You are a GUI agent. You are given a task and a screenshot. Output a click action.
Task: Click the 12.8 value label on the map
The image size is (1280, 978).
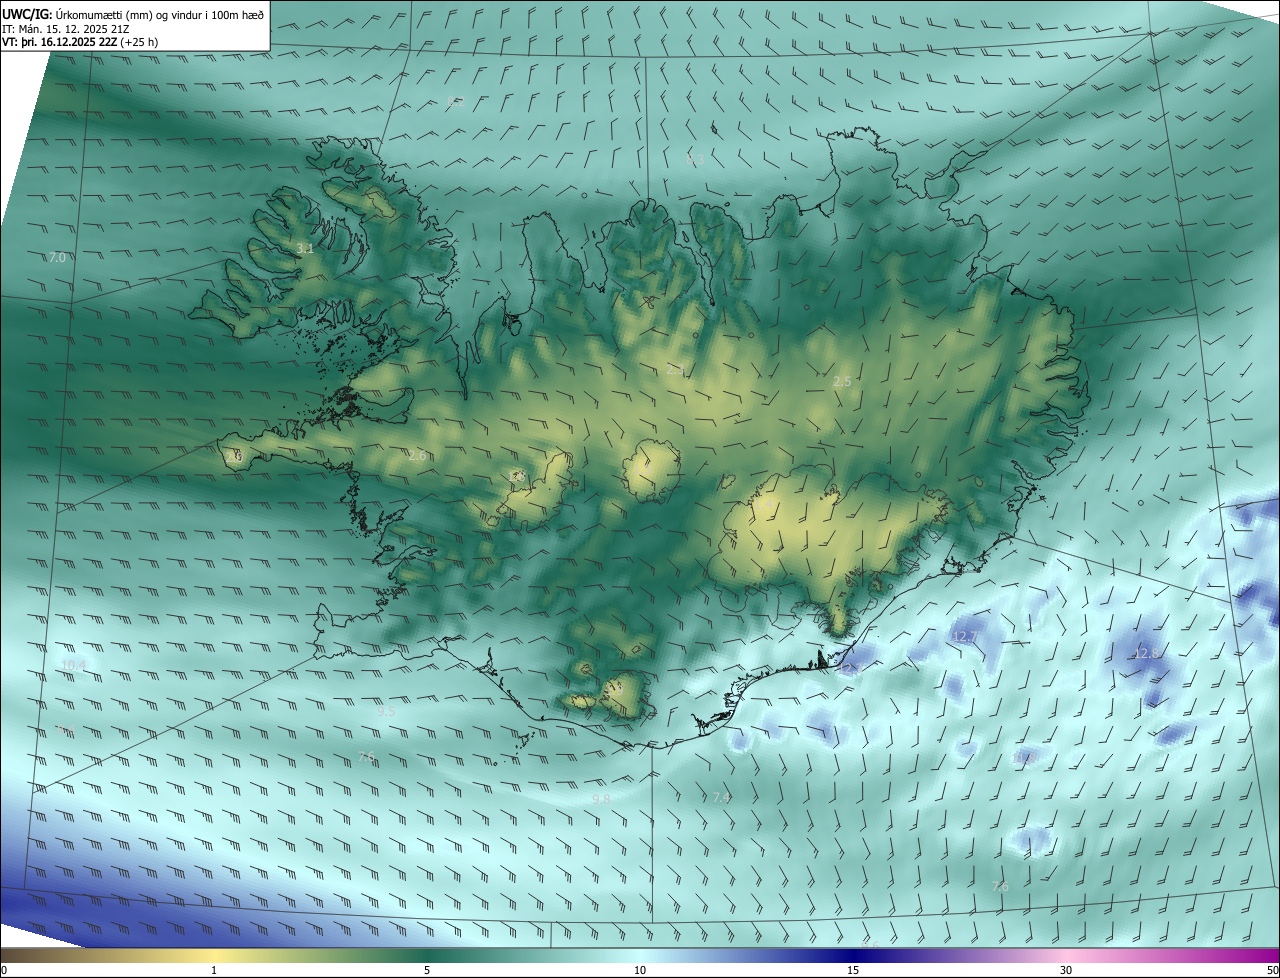click(1146, 653)
